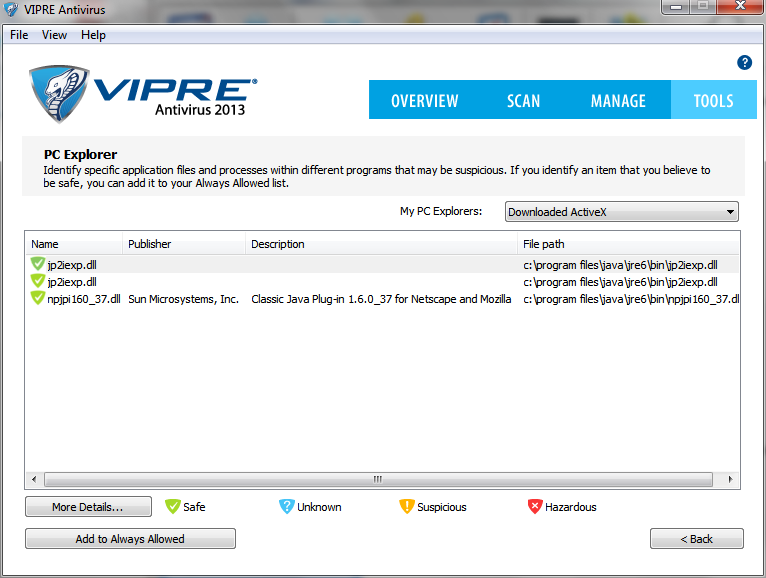Image resolution: width=766 pixels, height=578 pixels.
Task: Minimize the VIPRE Antivirus window
Action: (676, 6)
